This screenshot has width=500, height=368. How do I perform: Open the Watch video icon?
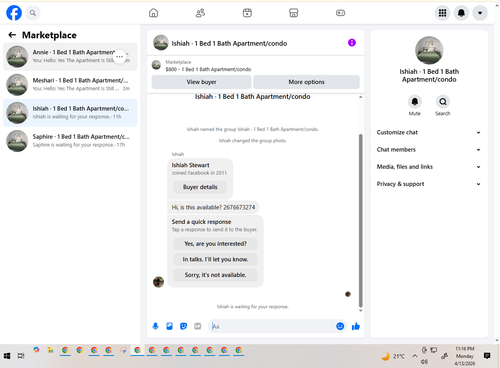247,13
